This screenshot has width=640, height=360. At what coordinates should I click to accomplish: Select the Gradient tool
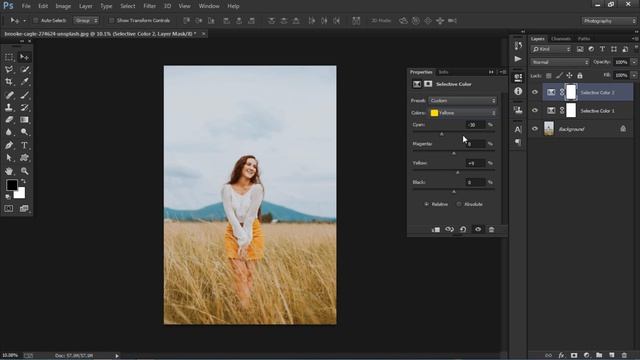pos(24,120)
